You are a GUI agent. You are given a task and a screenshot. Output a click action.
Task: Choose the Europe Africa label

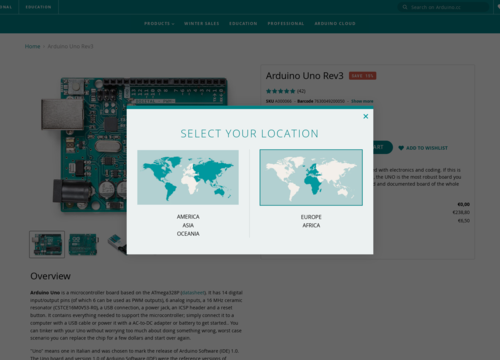(x=311, y=221)
